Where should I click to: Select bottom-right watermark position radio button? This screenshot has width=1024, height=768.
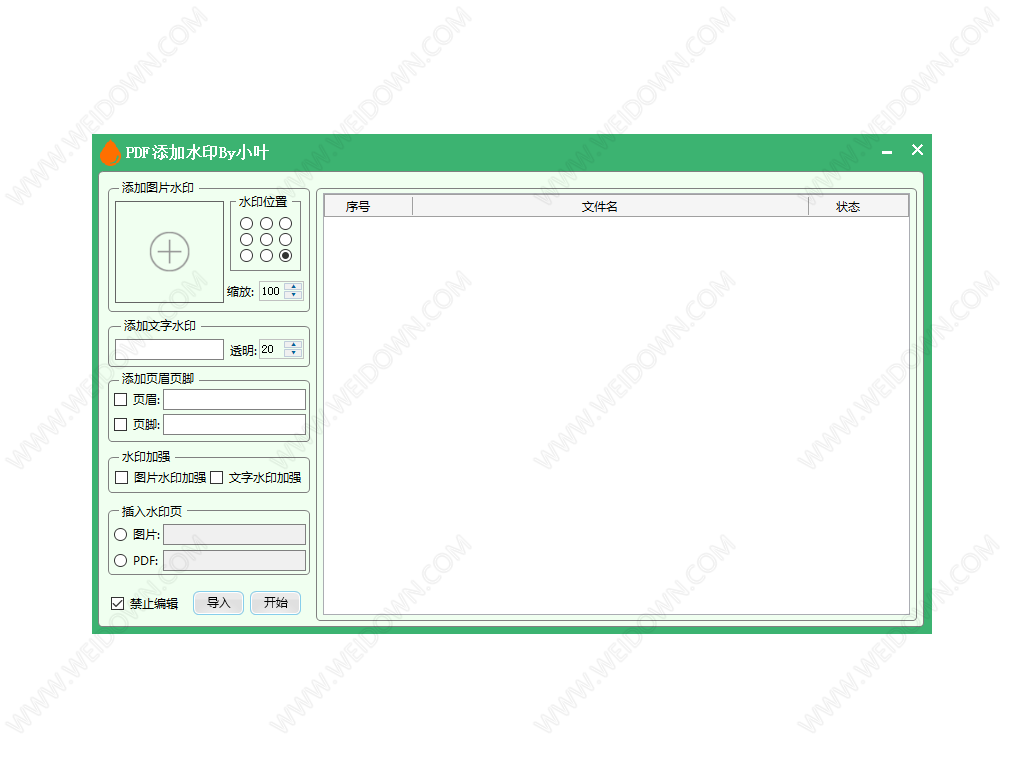coord(286,256)
